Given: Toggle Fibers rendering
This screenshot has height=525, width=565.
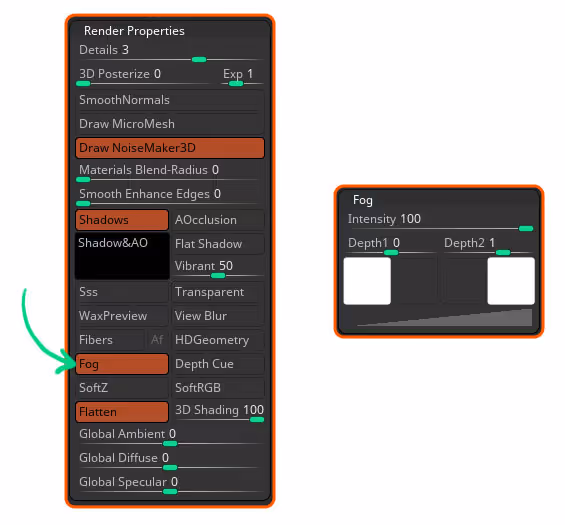Looking at the screenshot, I should click(x=111, y=340).
